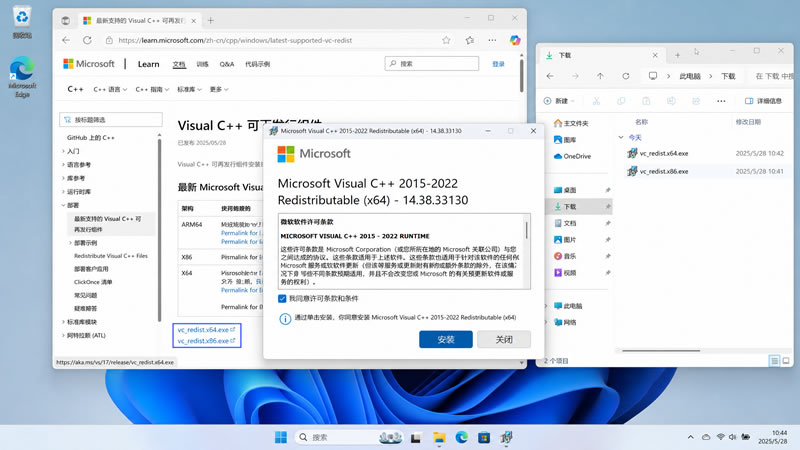Open File Explorer from the taskbar
The image size is (800, 450).
439,437
